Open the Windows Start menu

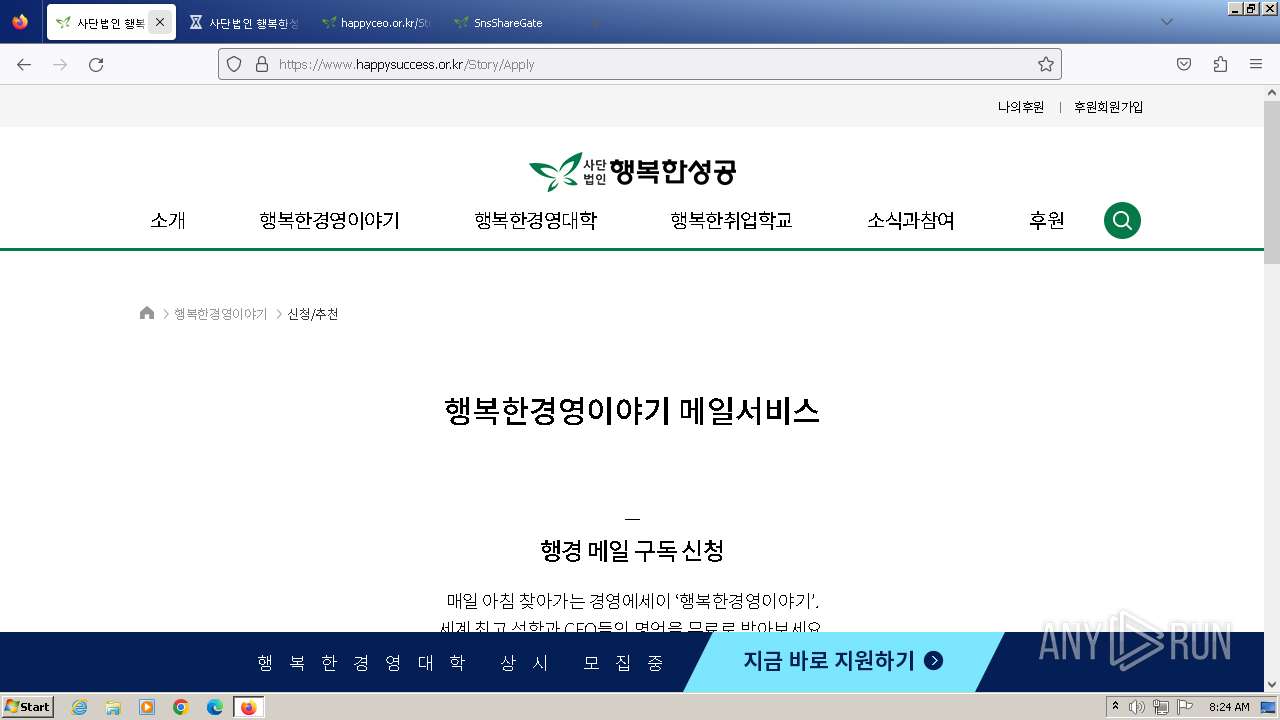(x=28, y=707)
